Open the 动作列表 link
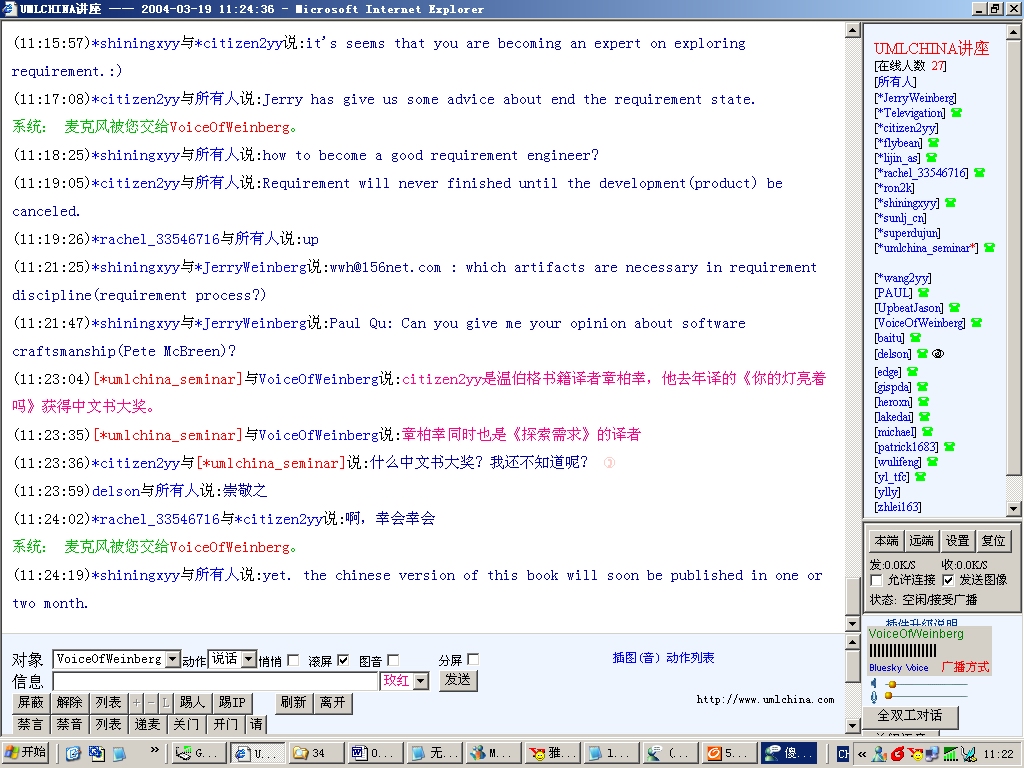Viewport: 1024px width, 768px height. (x=690, y=658)
